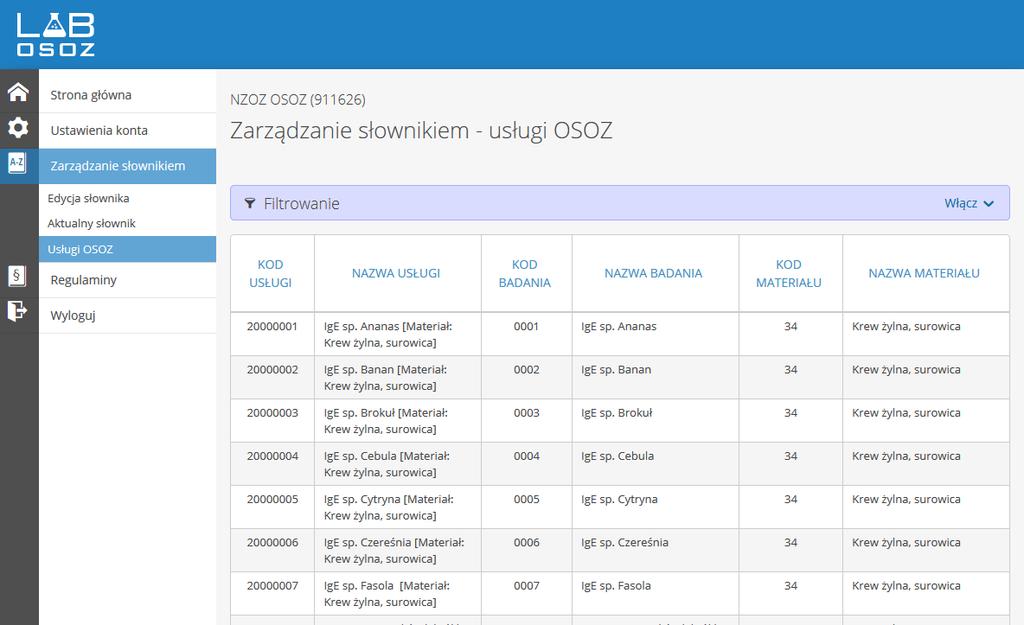
Task: Click test name IgE sp. Cebula
Action: point(617,456)
